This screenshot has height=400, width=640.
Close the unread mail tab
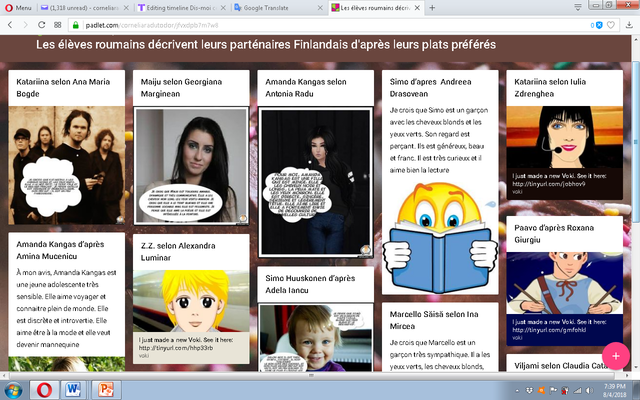click(126, 7)
